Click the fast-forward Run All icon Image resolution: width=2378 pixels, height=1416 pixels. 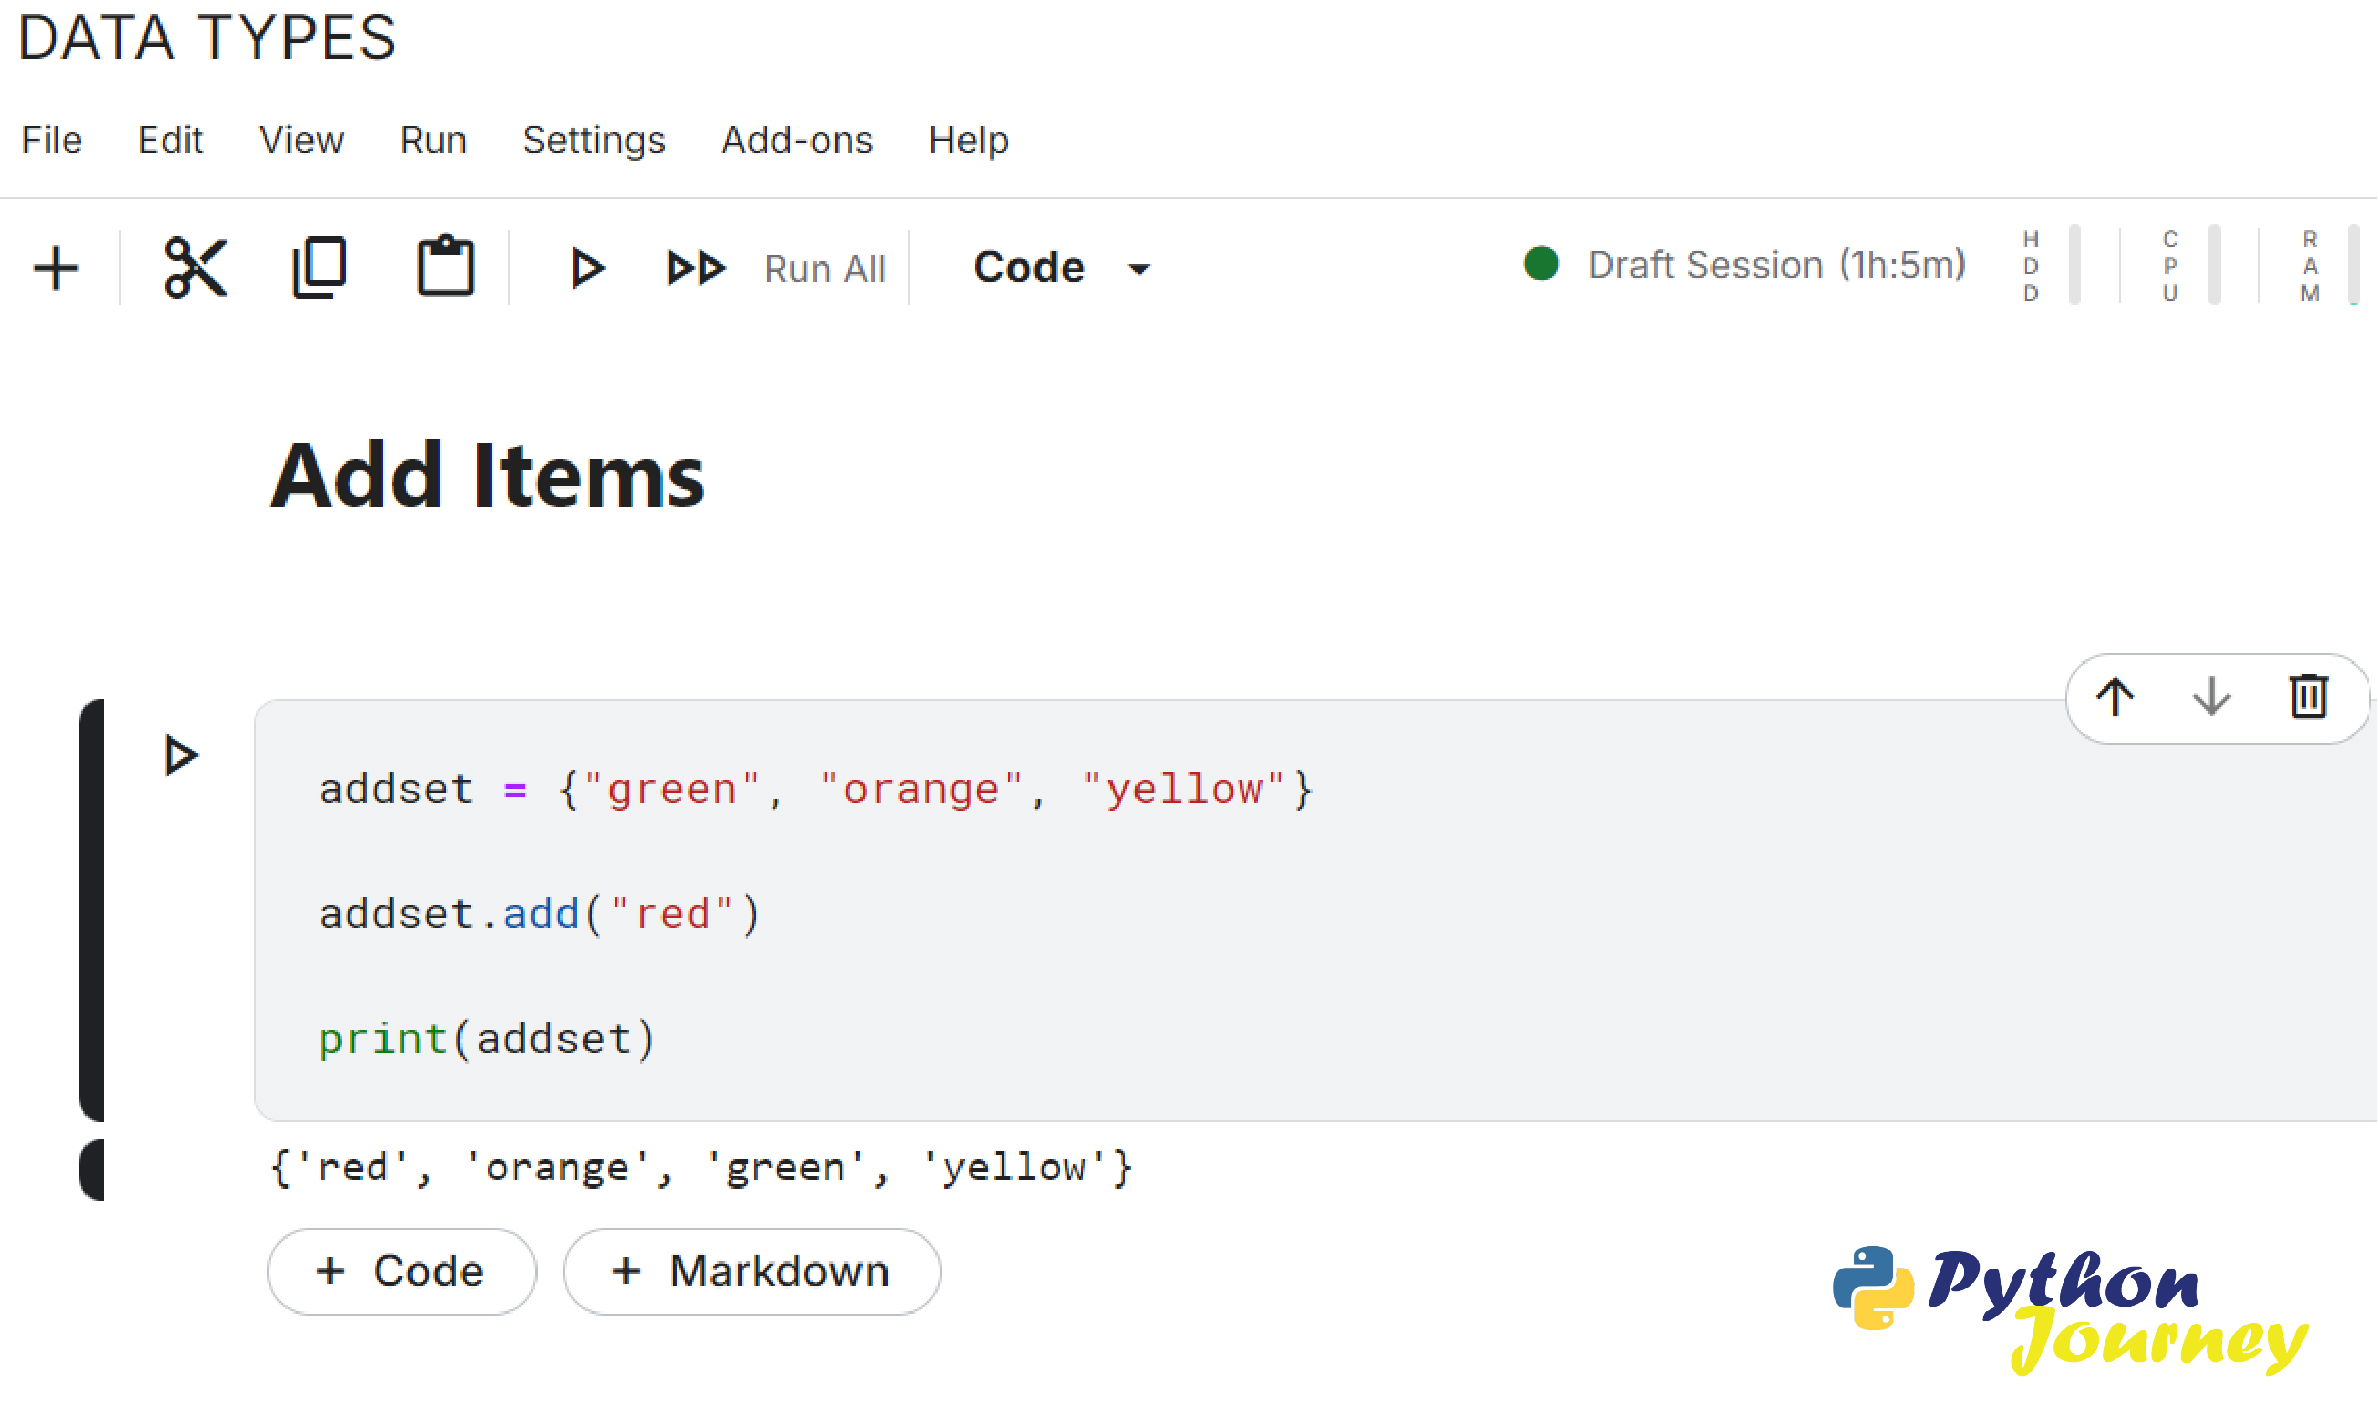pyautogui.click(x=695, y=268)
